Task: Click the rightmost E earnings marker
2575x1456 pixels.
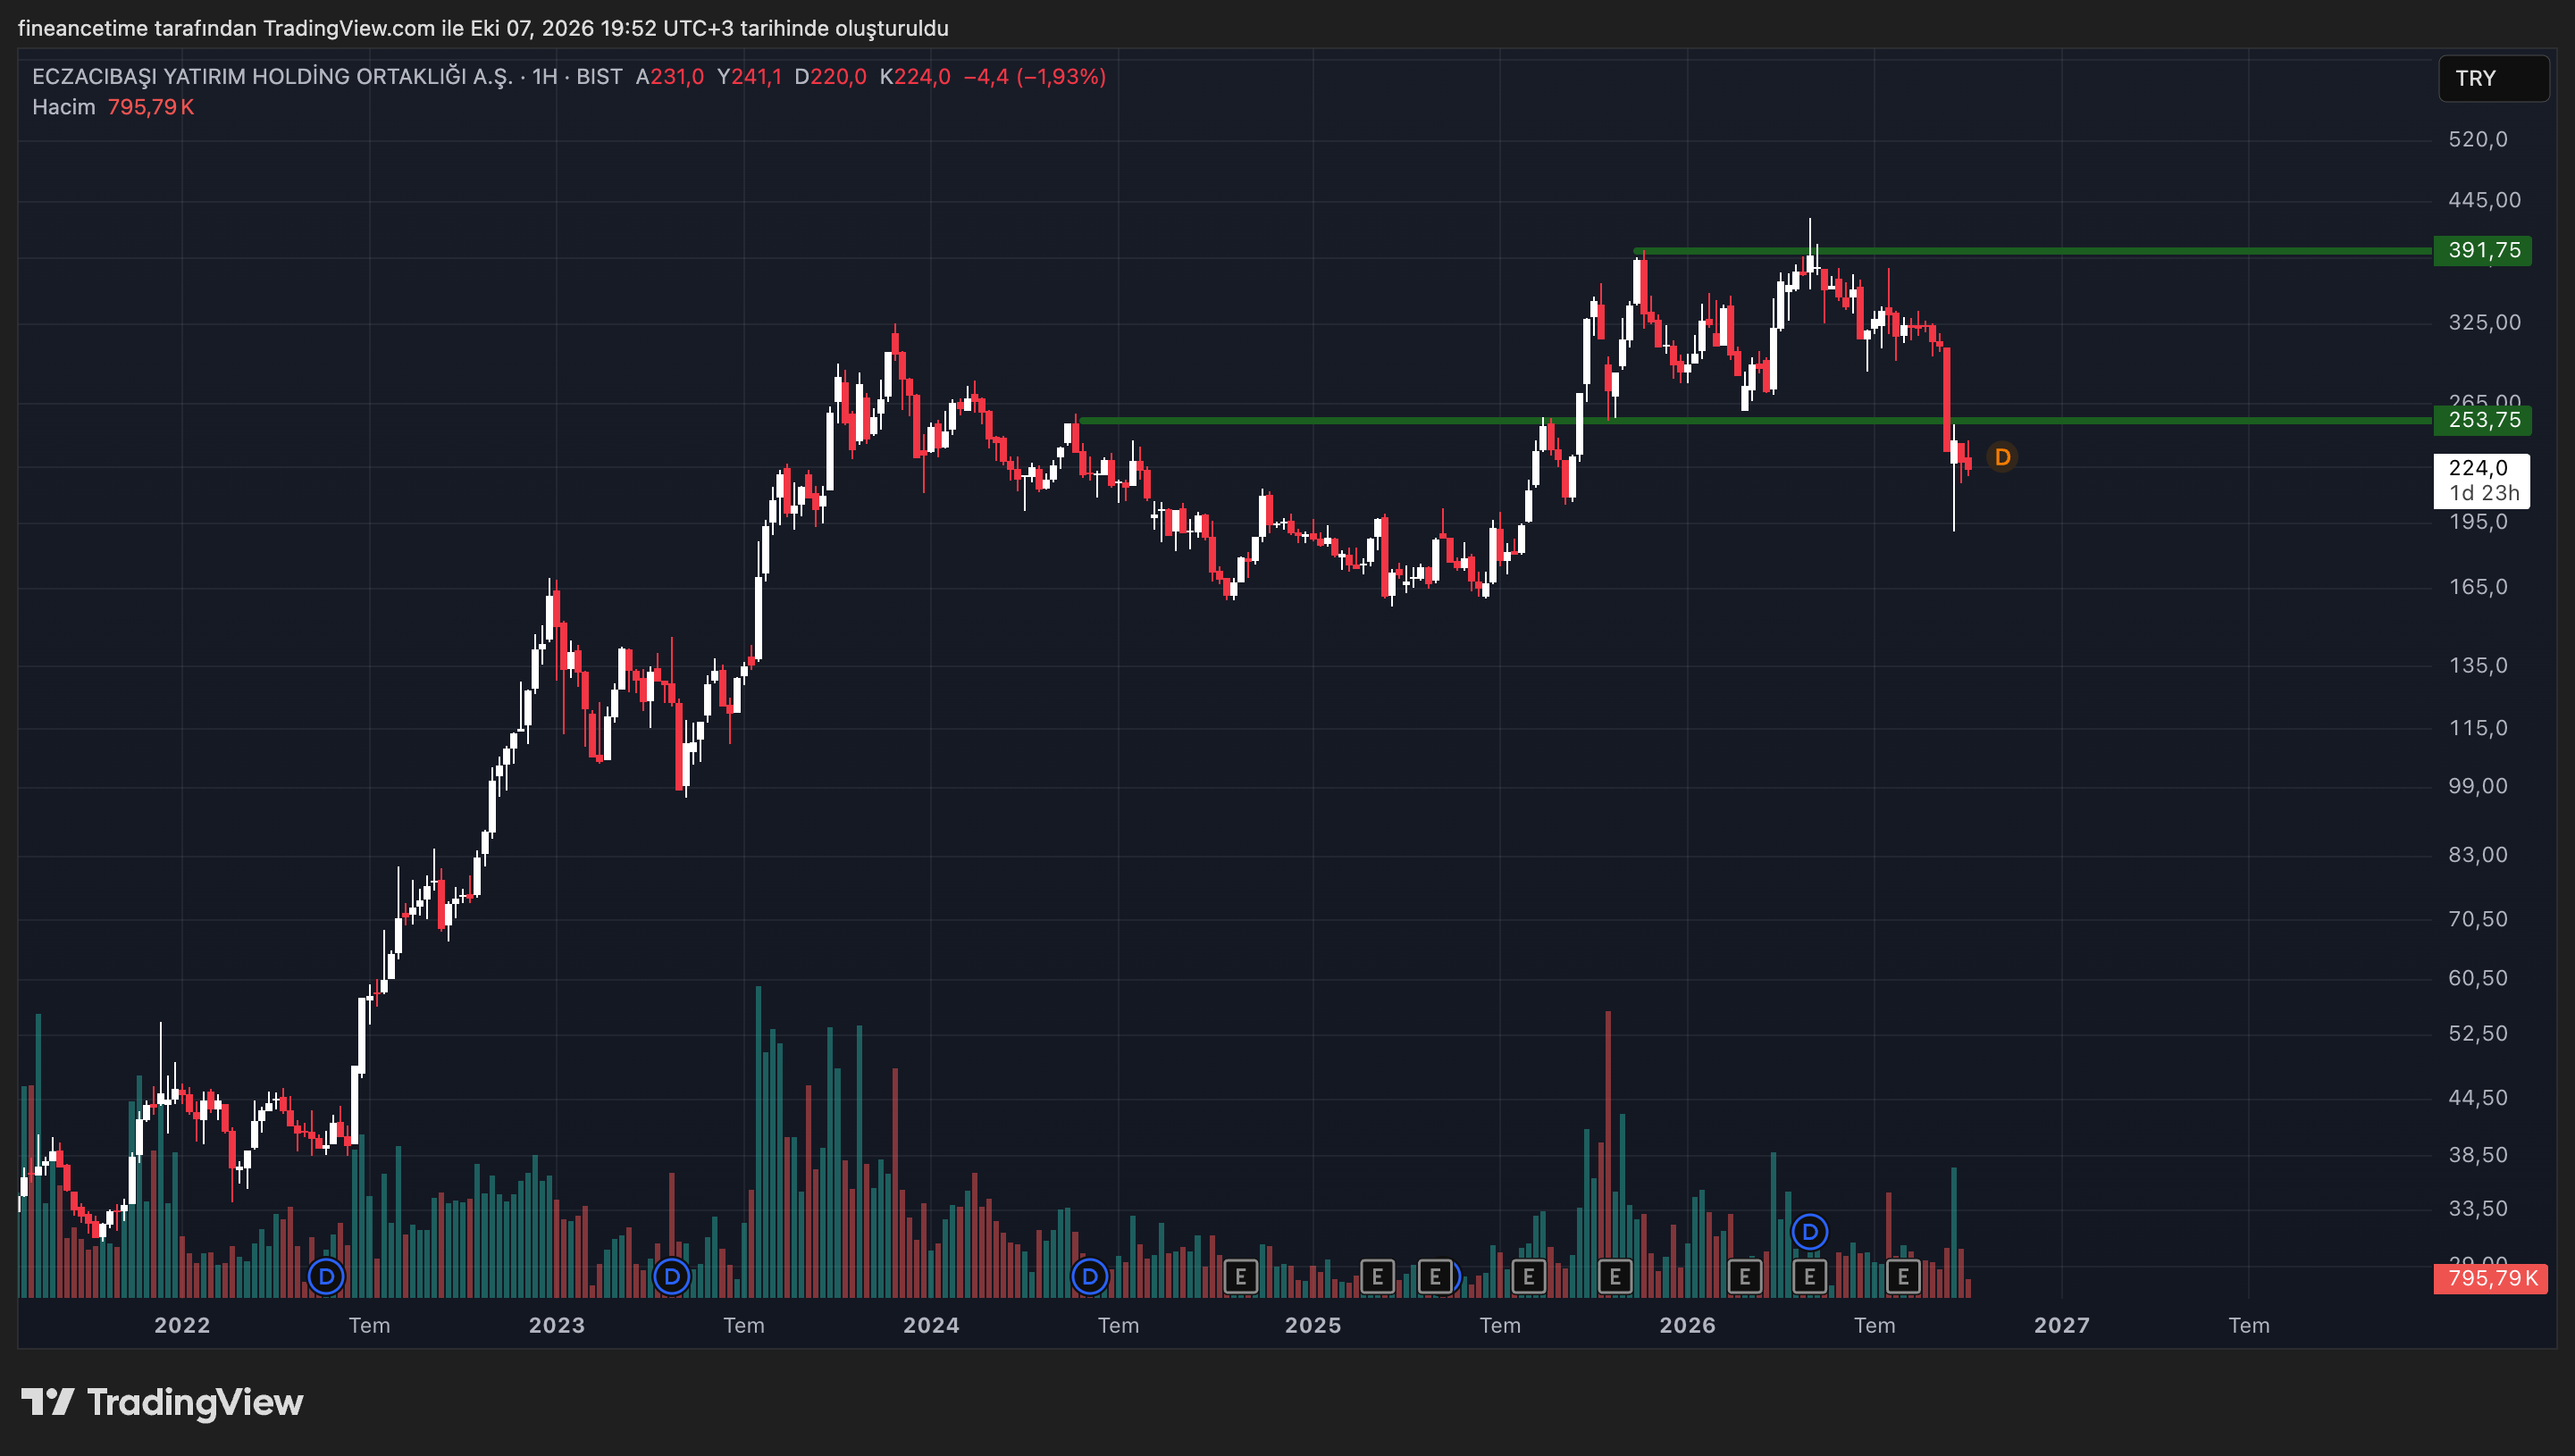Action: coord(1903,1276)
